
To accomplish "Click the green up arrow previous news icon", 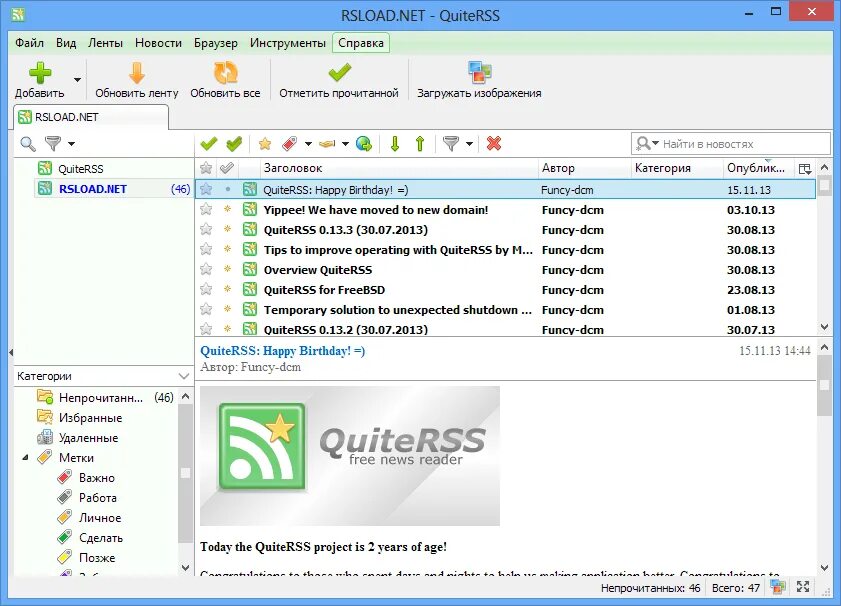I will [x=420, y=144].
